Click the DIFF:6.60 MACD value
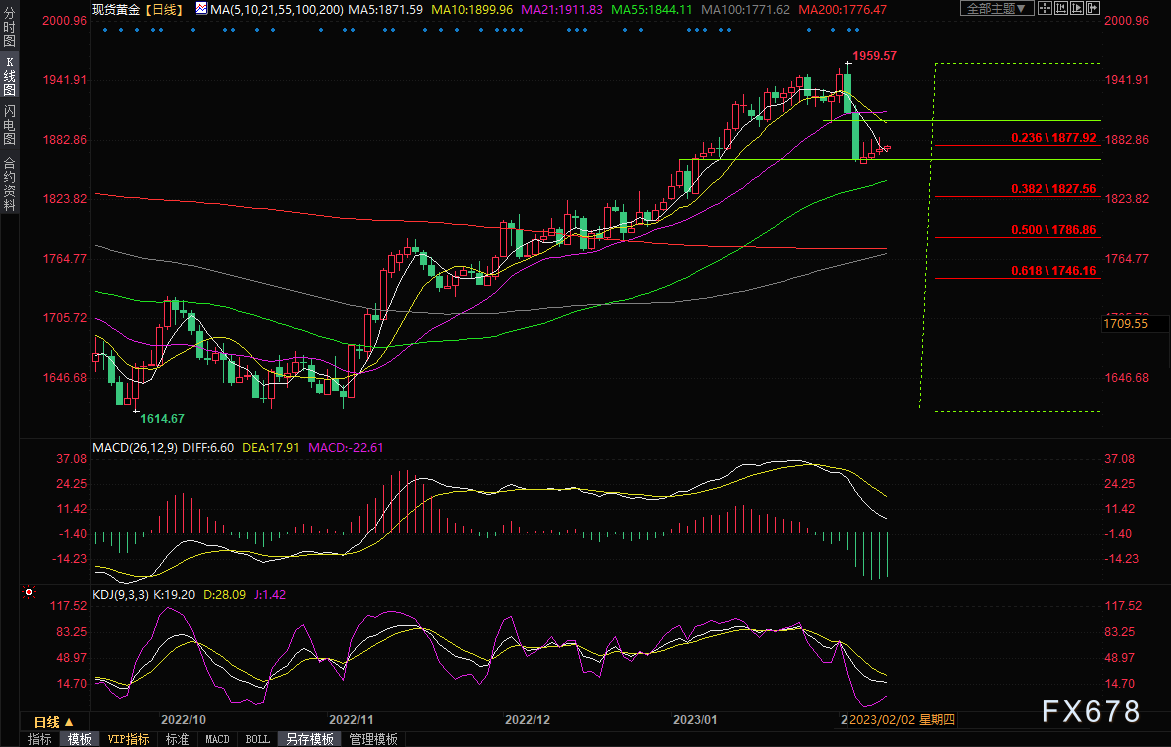This screenshot has width=1171, height=747. click(208, 447)
